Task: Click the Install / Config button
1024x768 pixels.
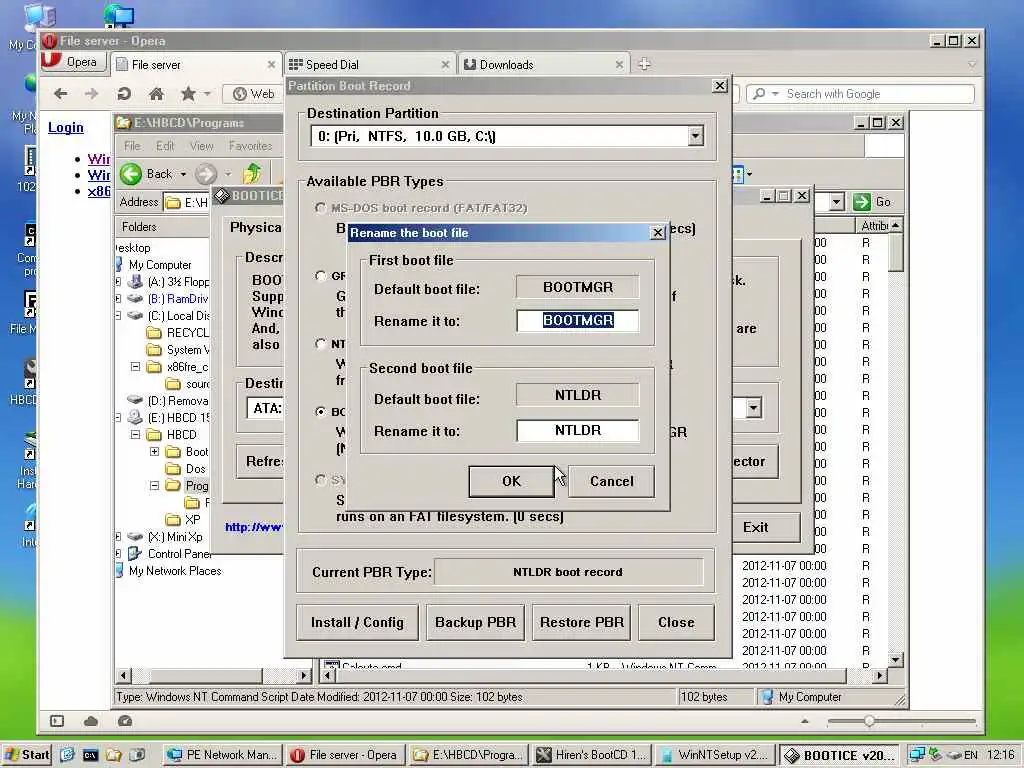Action: [357, 622]
